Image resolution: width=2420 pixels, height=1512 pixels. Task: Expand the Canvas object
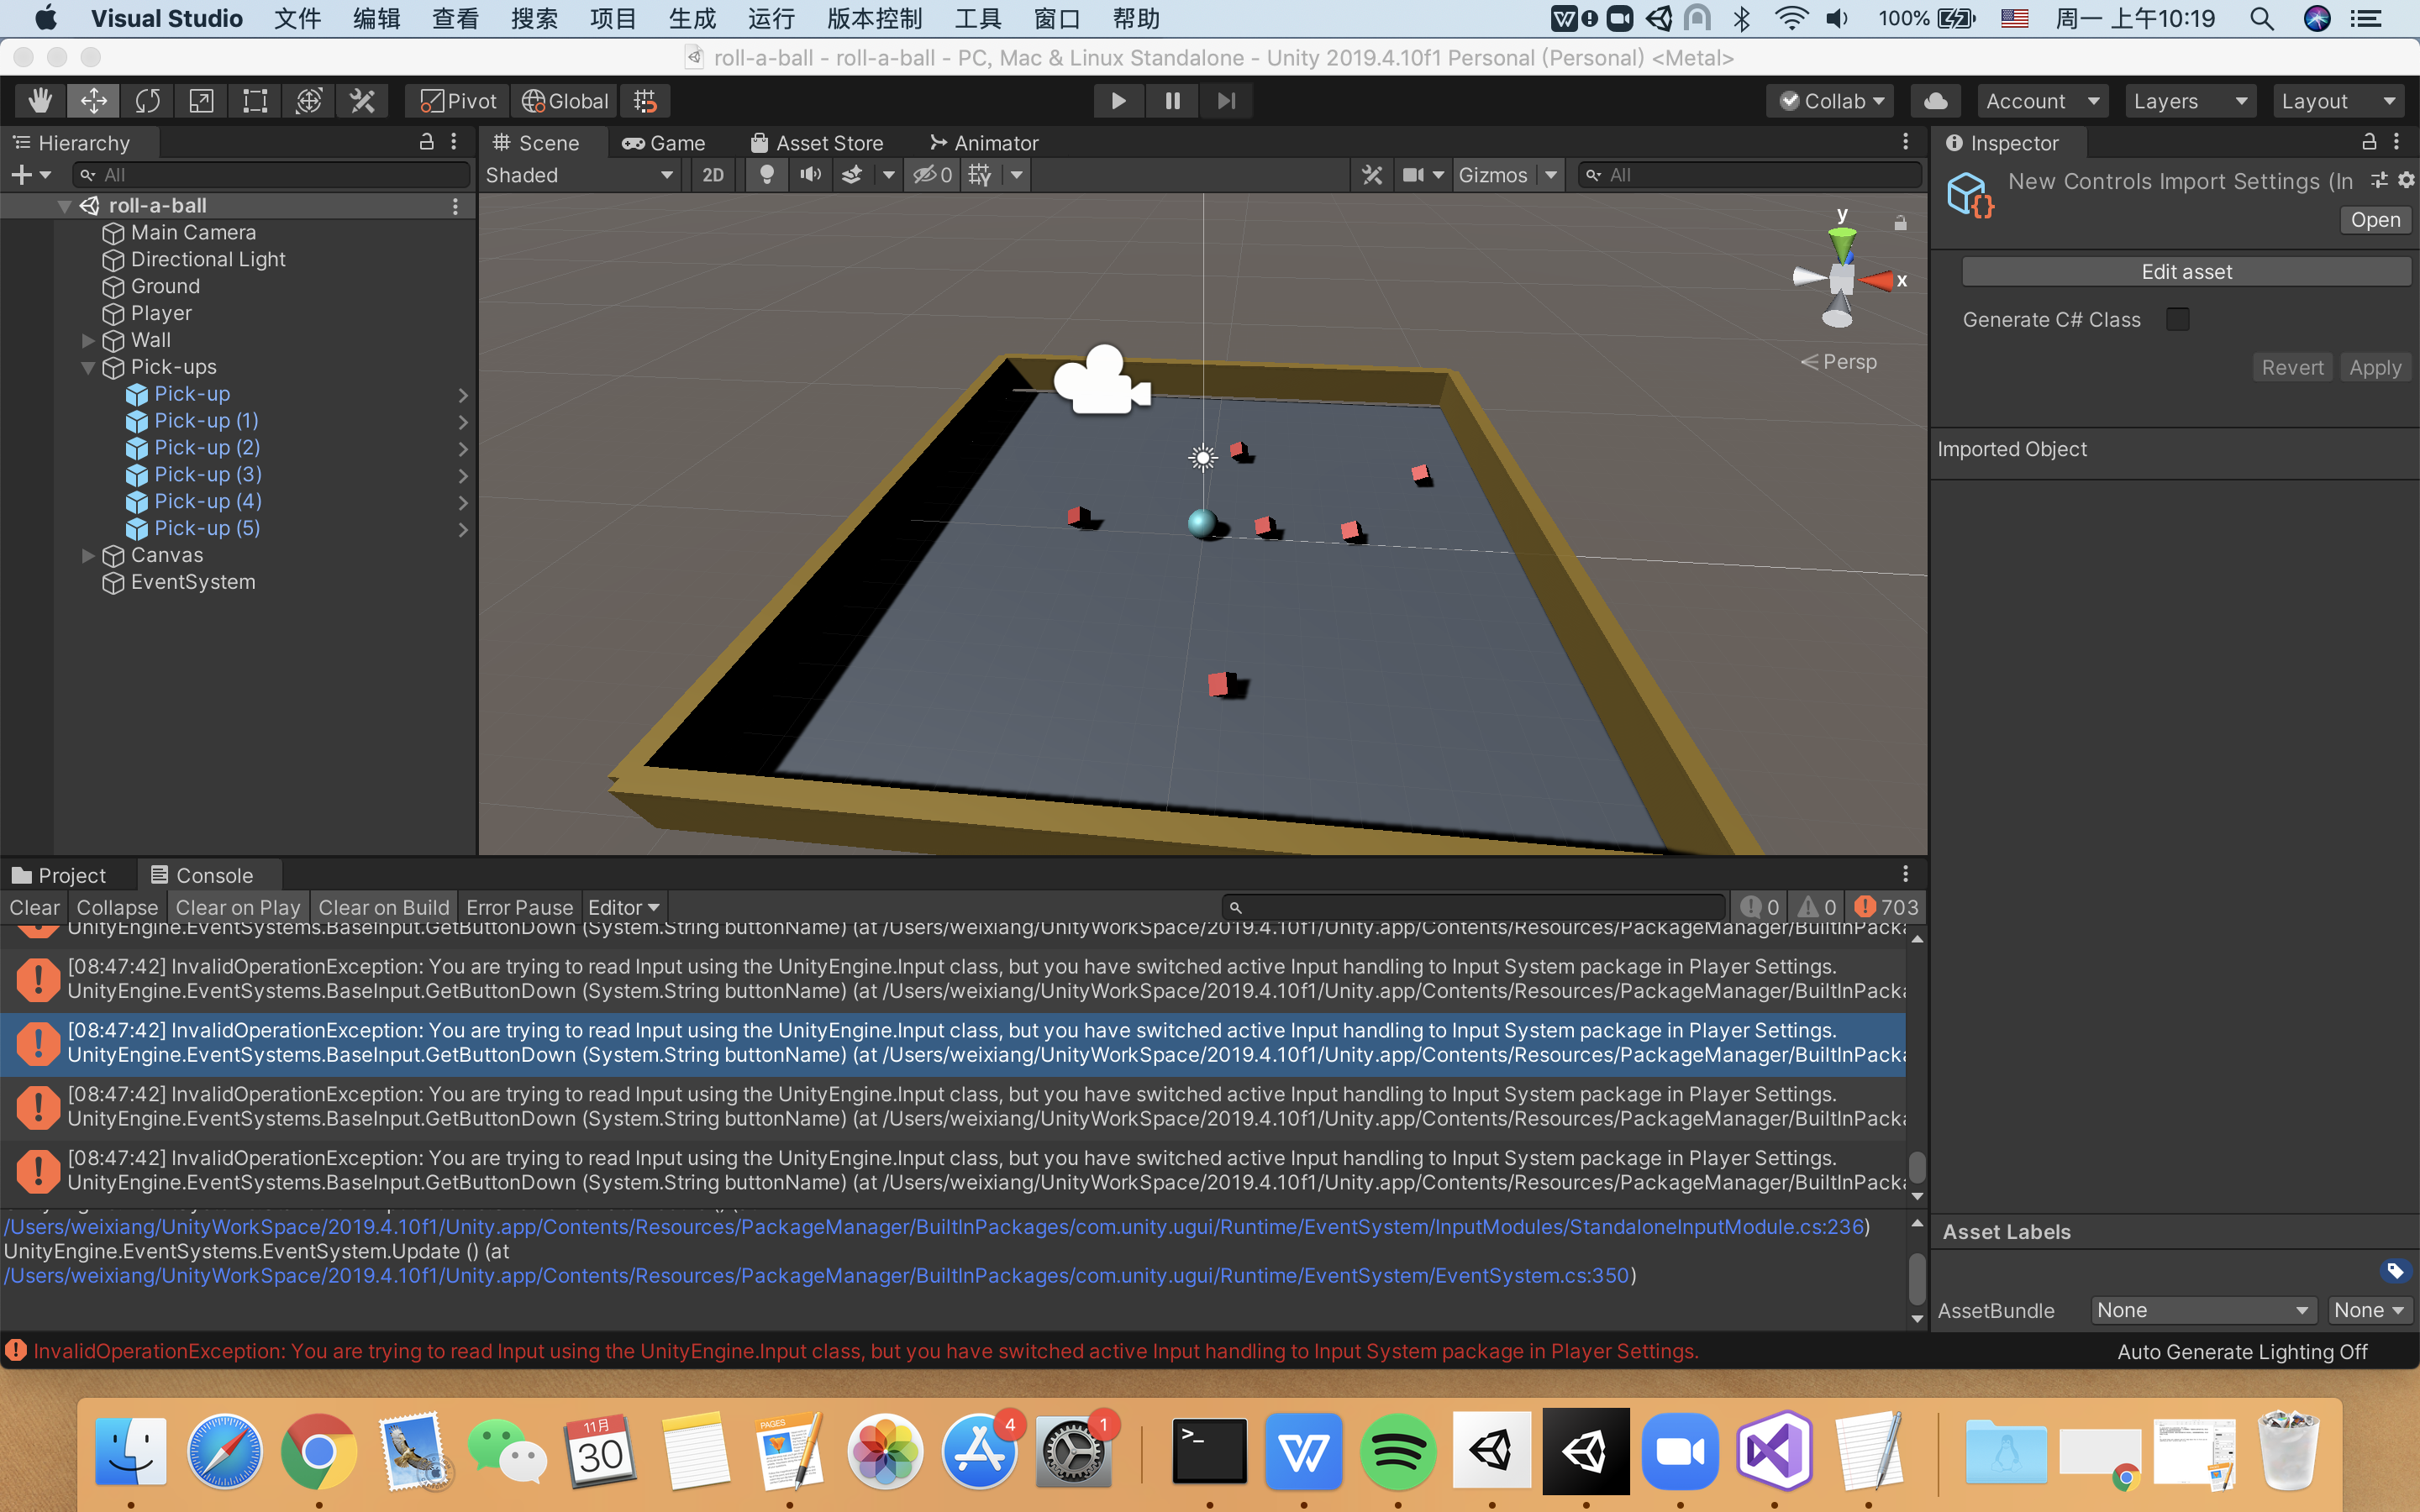[88, 555]
